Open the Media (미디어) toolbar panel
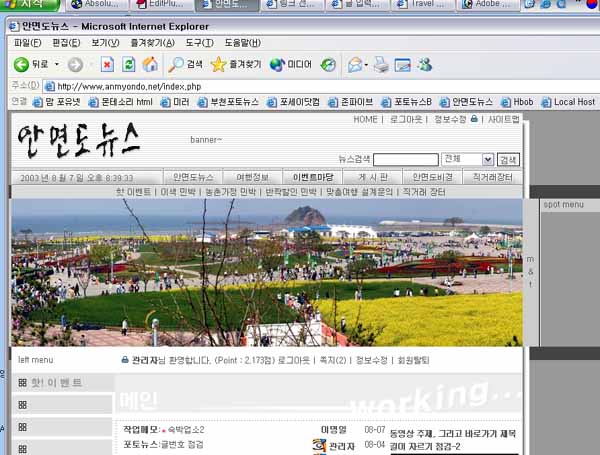 click(291, 64)
